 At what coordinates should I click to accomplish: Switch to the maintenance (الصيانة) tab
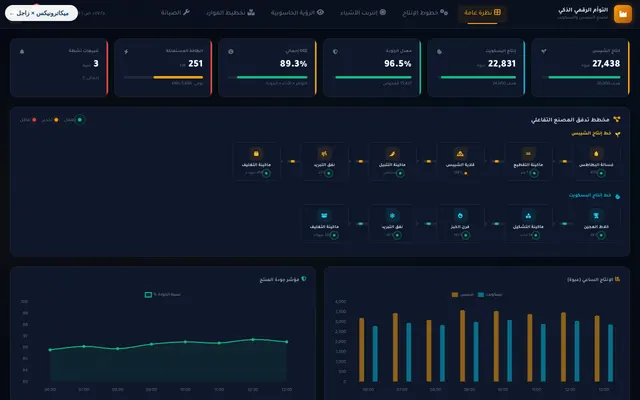click(175, 13)
